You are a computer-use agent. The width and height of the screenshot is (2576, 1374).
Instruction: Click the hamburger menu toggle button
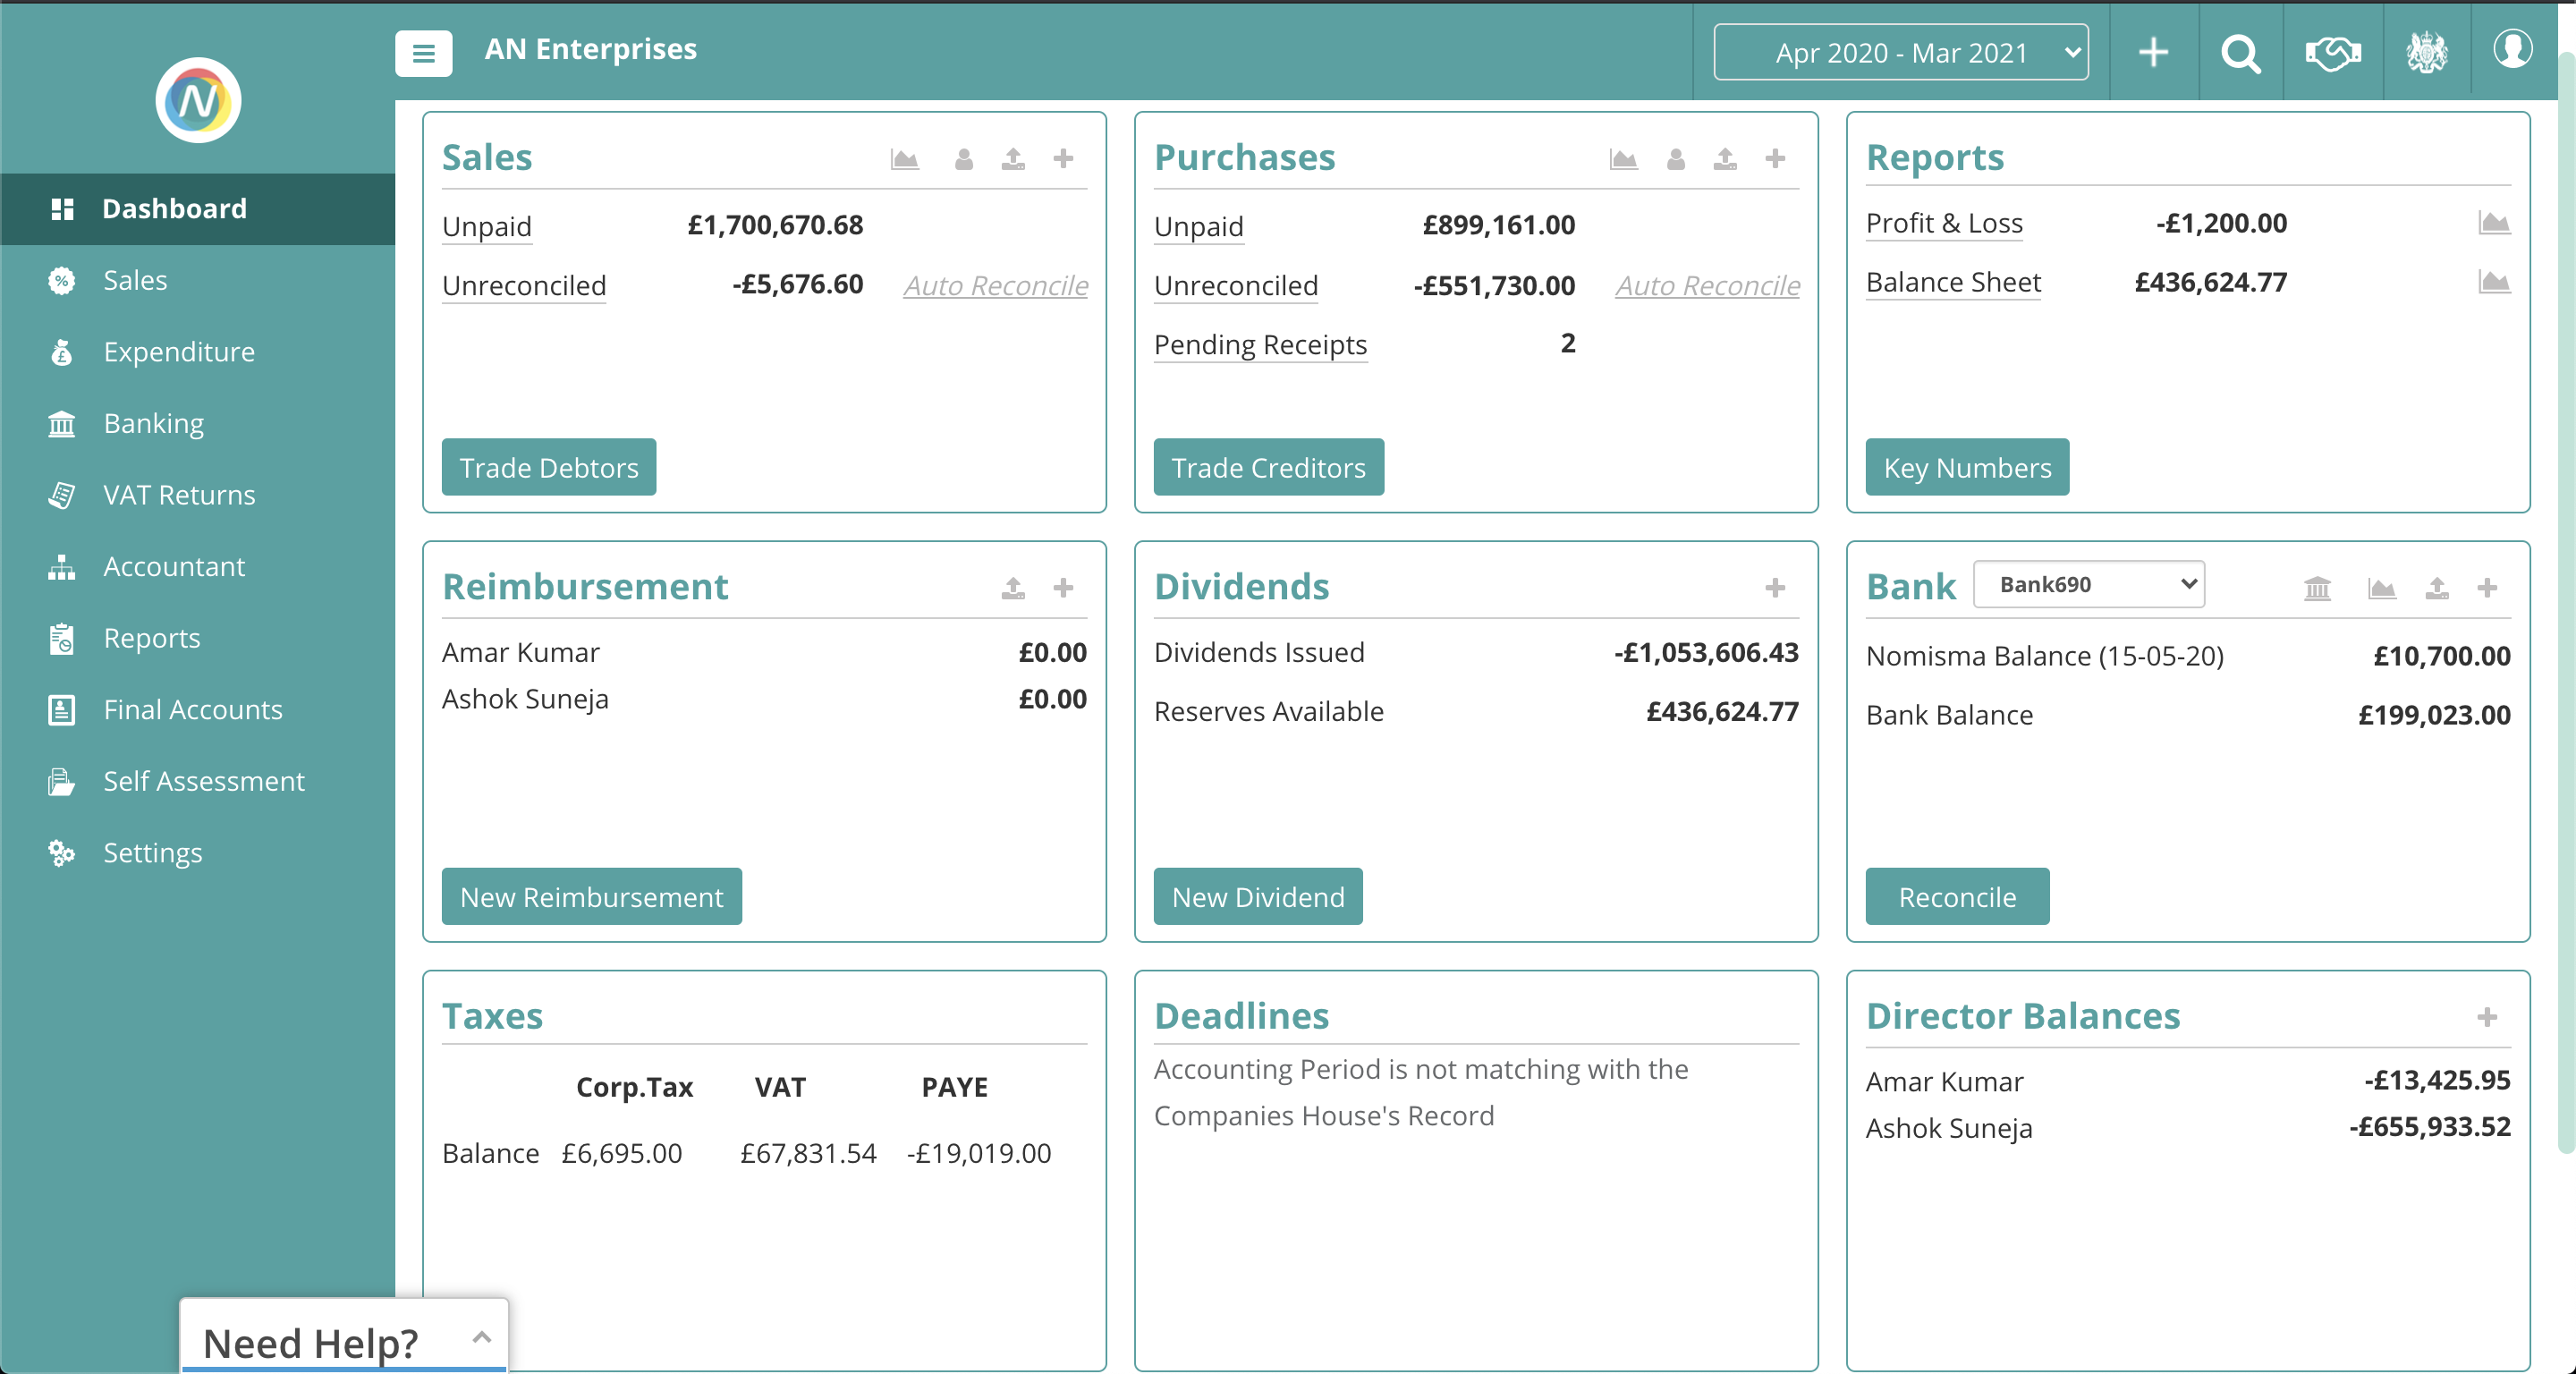423,53
